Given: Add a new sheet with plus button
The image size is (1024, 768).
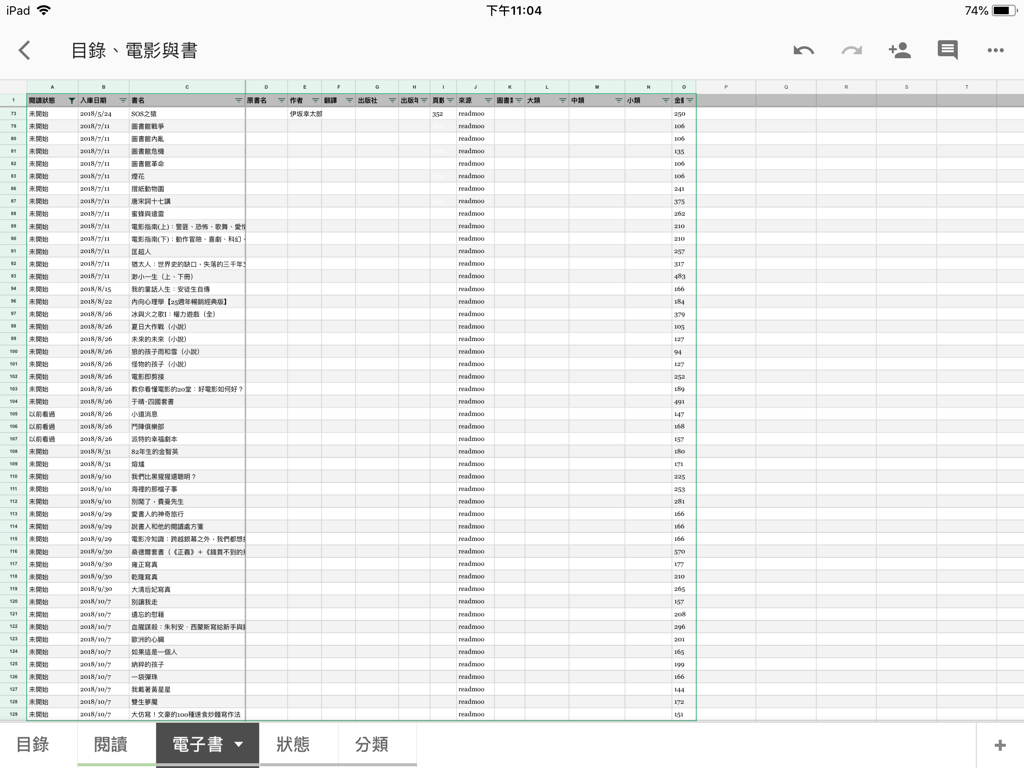Looking at the screenshot, I should pos(1000,745).
